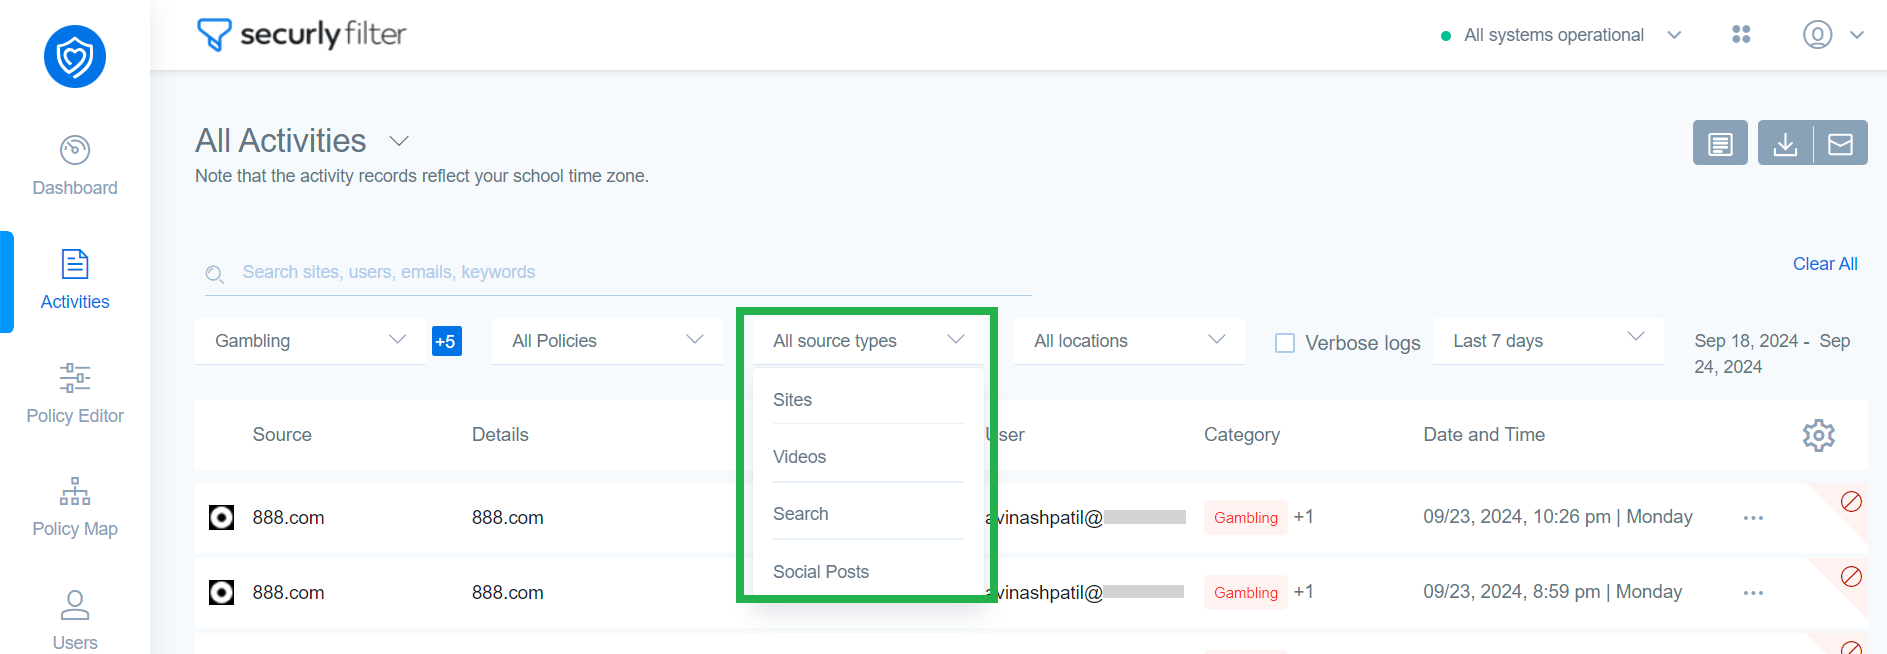Open the All Policies dropdown

(607, 341)
